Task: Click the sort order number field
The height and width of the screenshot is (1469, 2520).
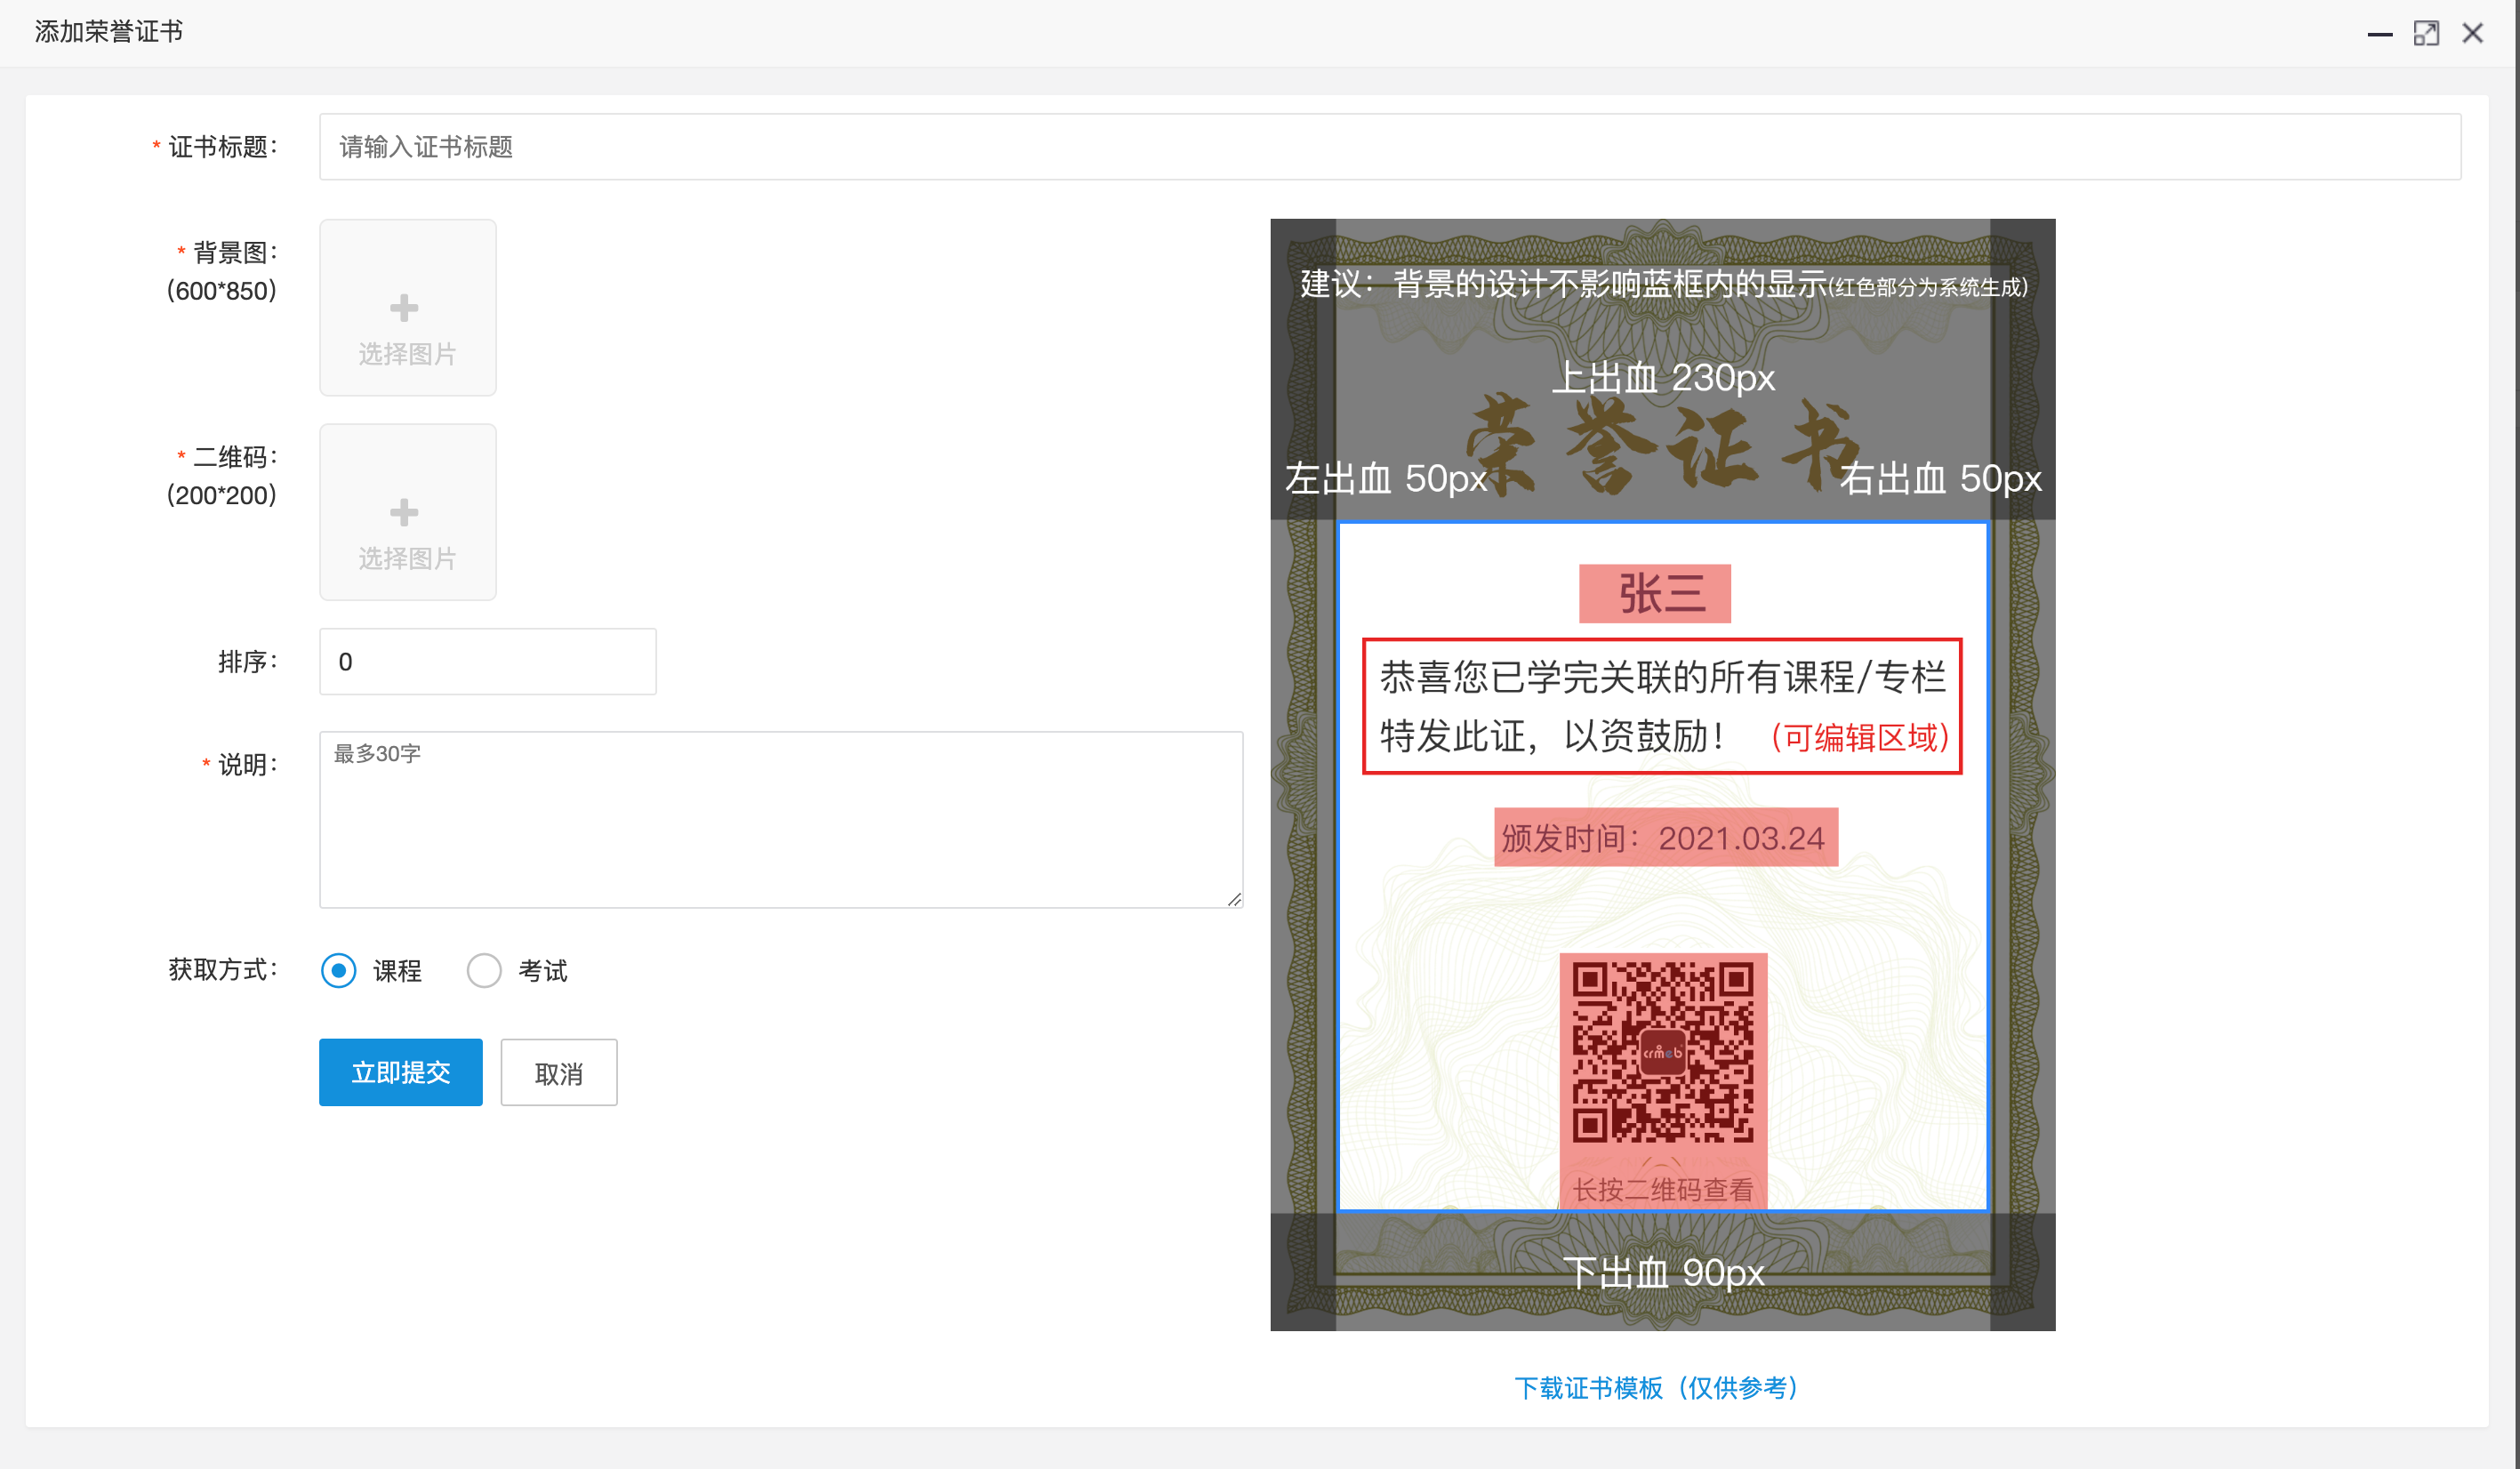Action: coord(488,661)
